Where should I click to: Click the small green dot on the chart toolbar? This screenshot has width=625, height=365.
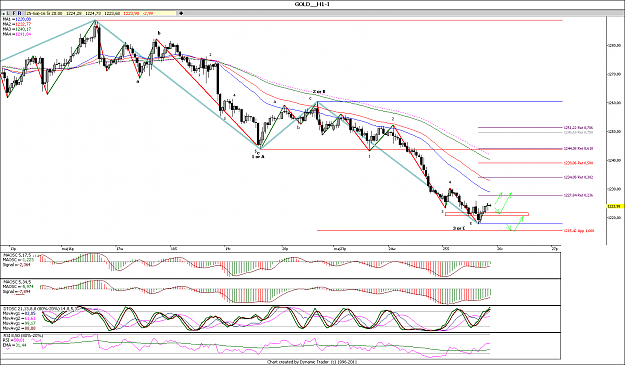(x=4, y=14)
